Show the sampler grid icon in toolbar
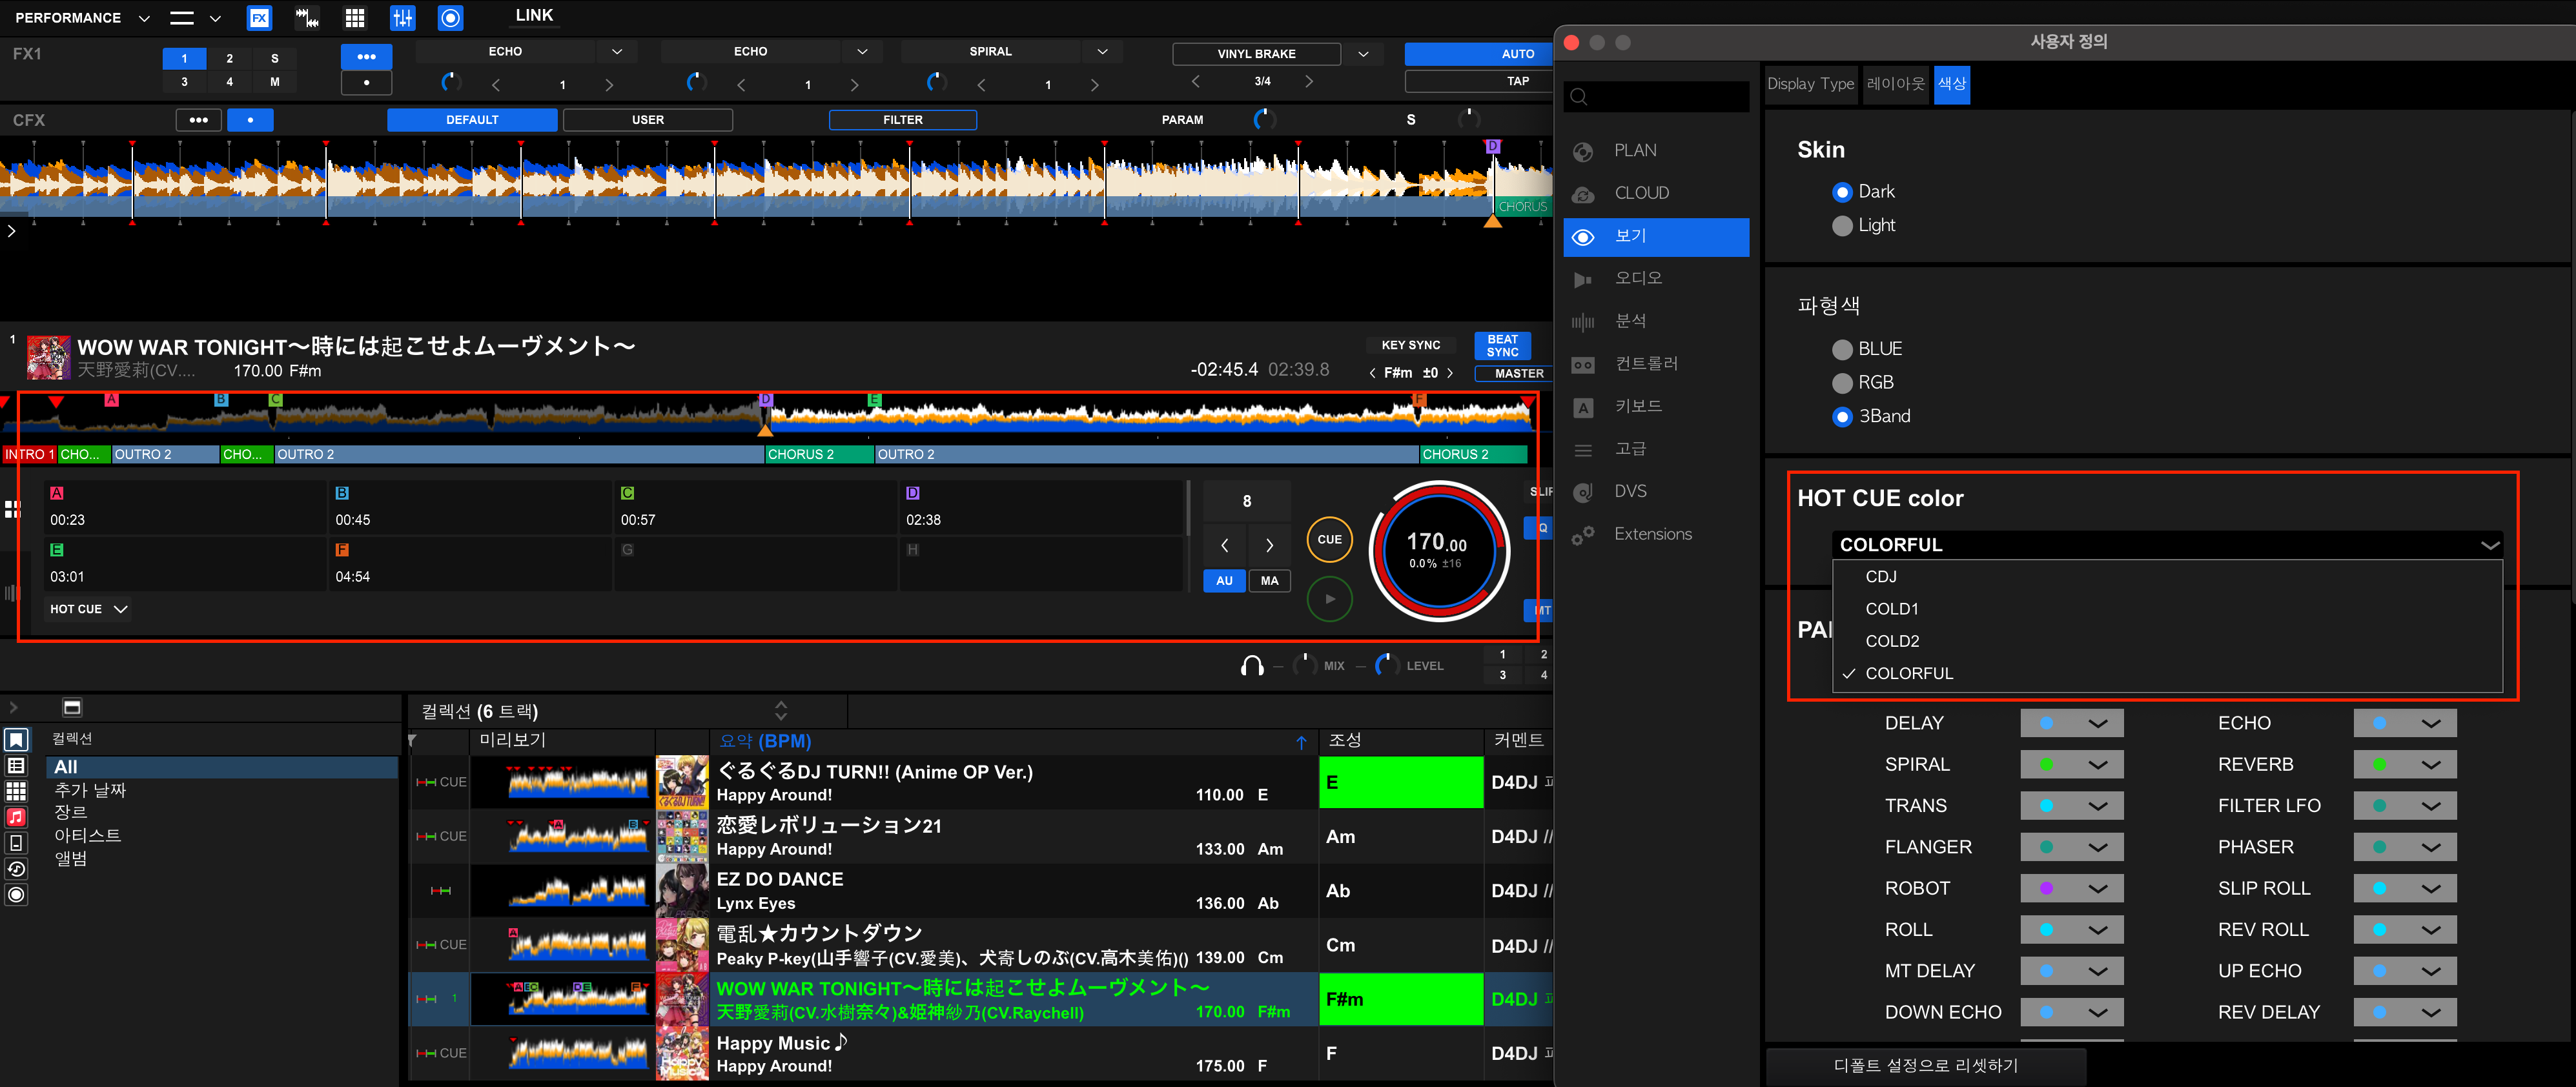 pos(355,17)
